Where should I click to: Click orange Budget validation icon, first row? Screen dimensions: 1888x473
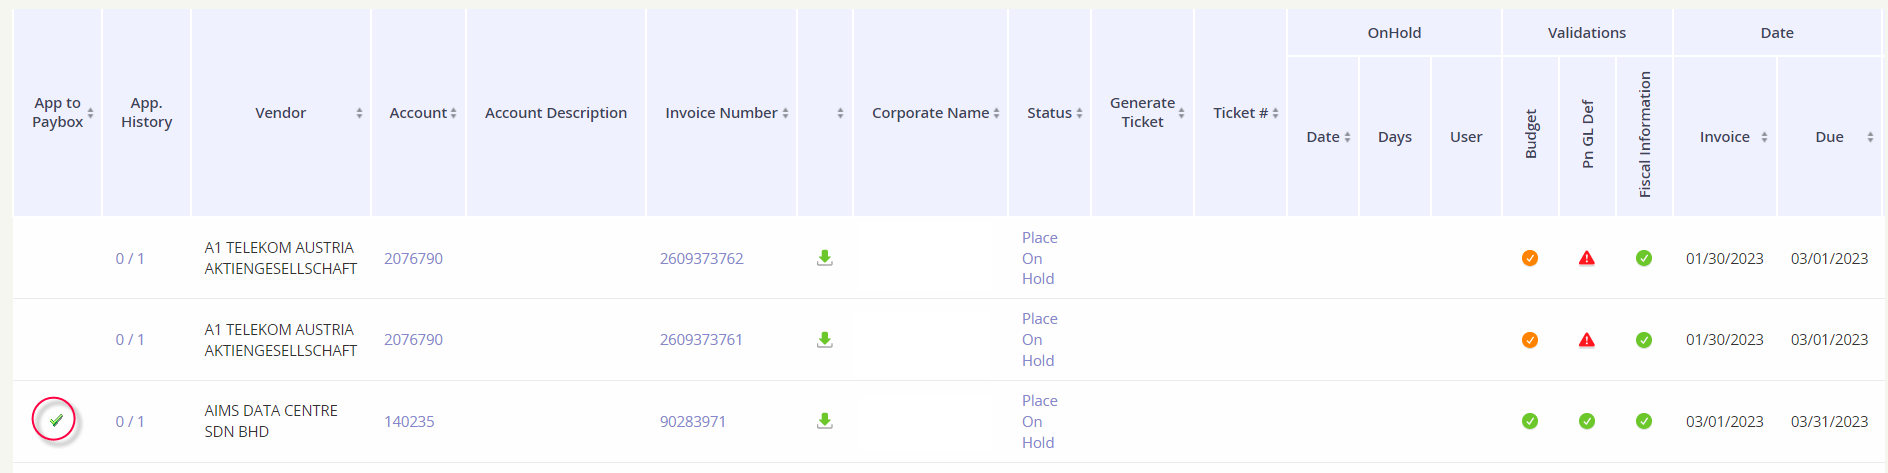1529,258
